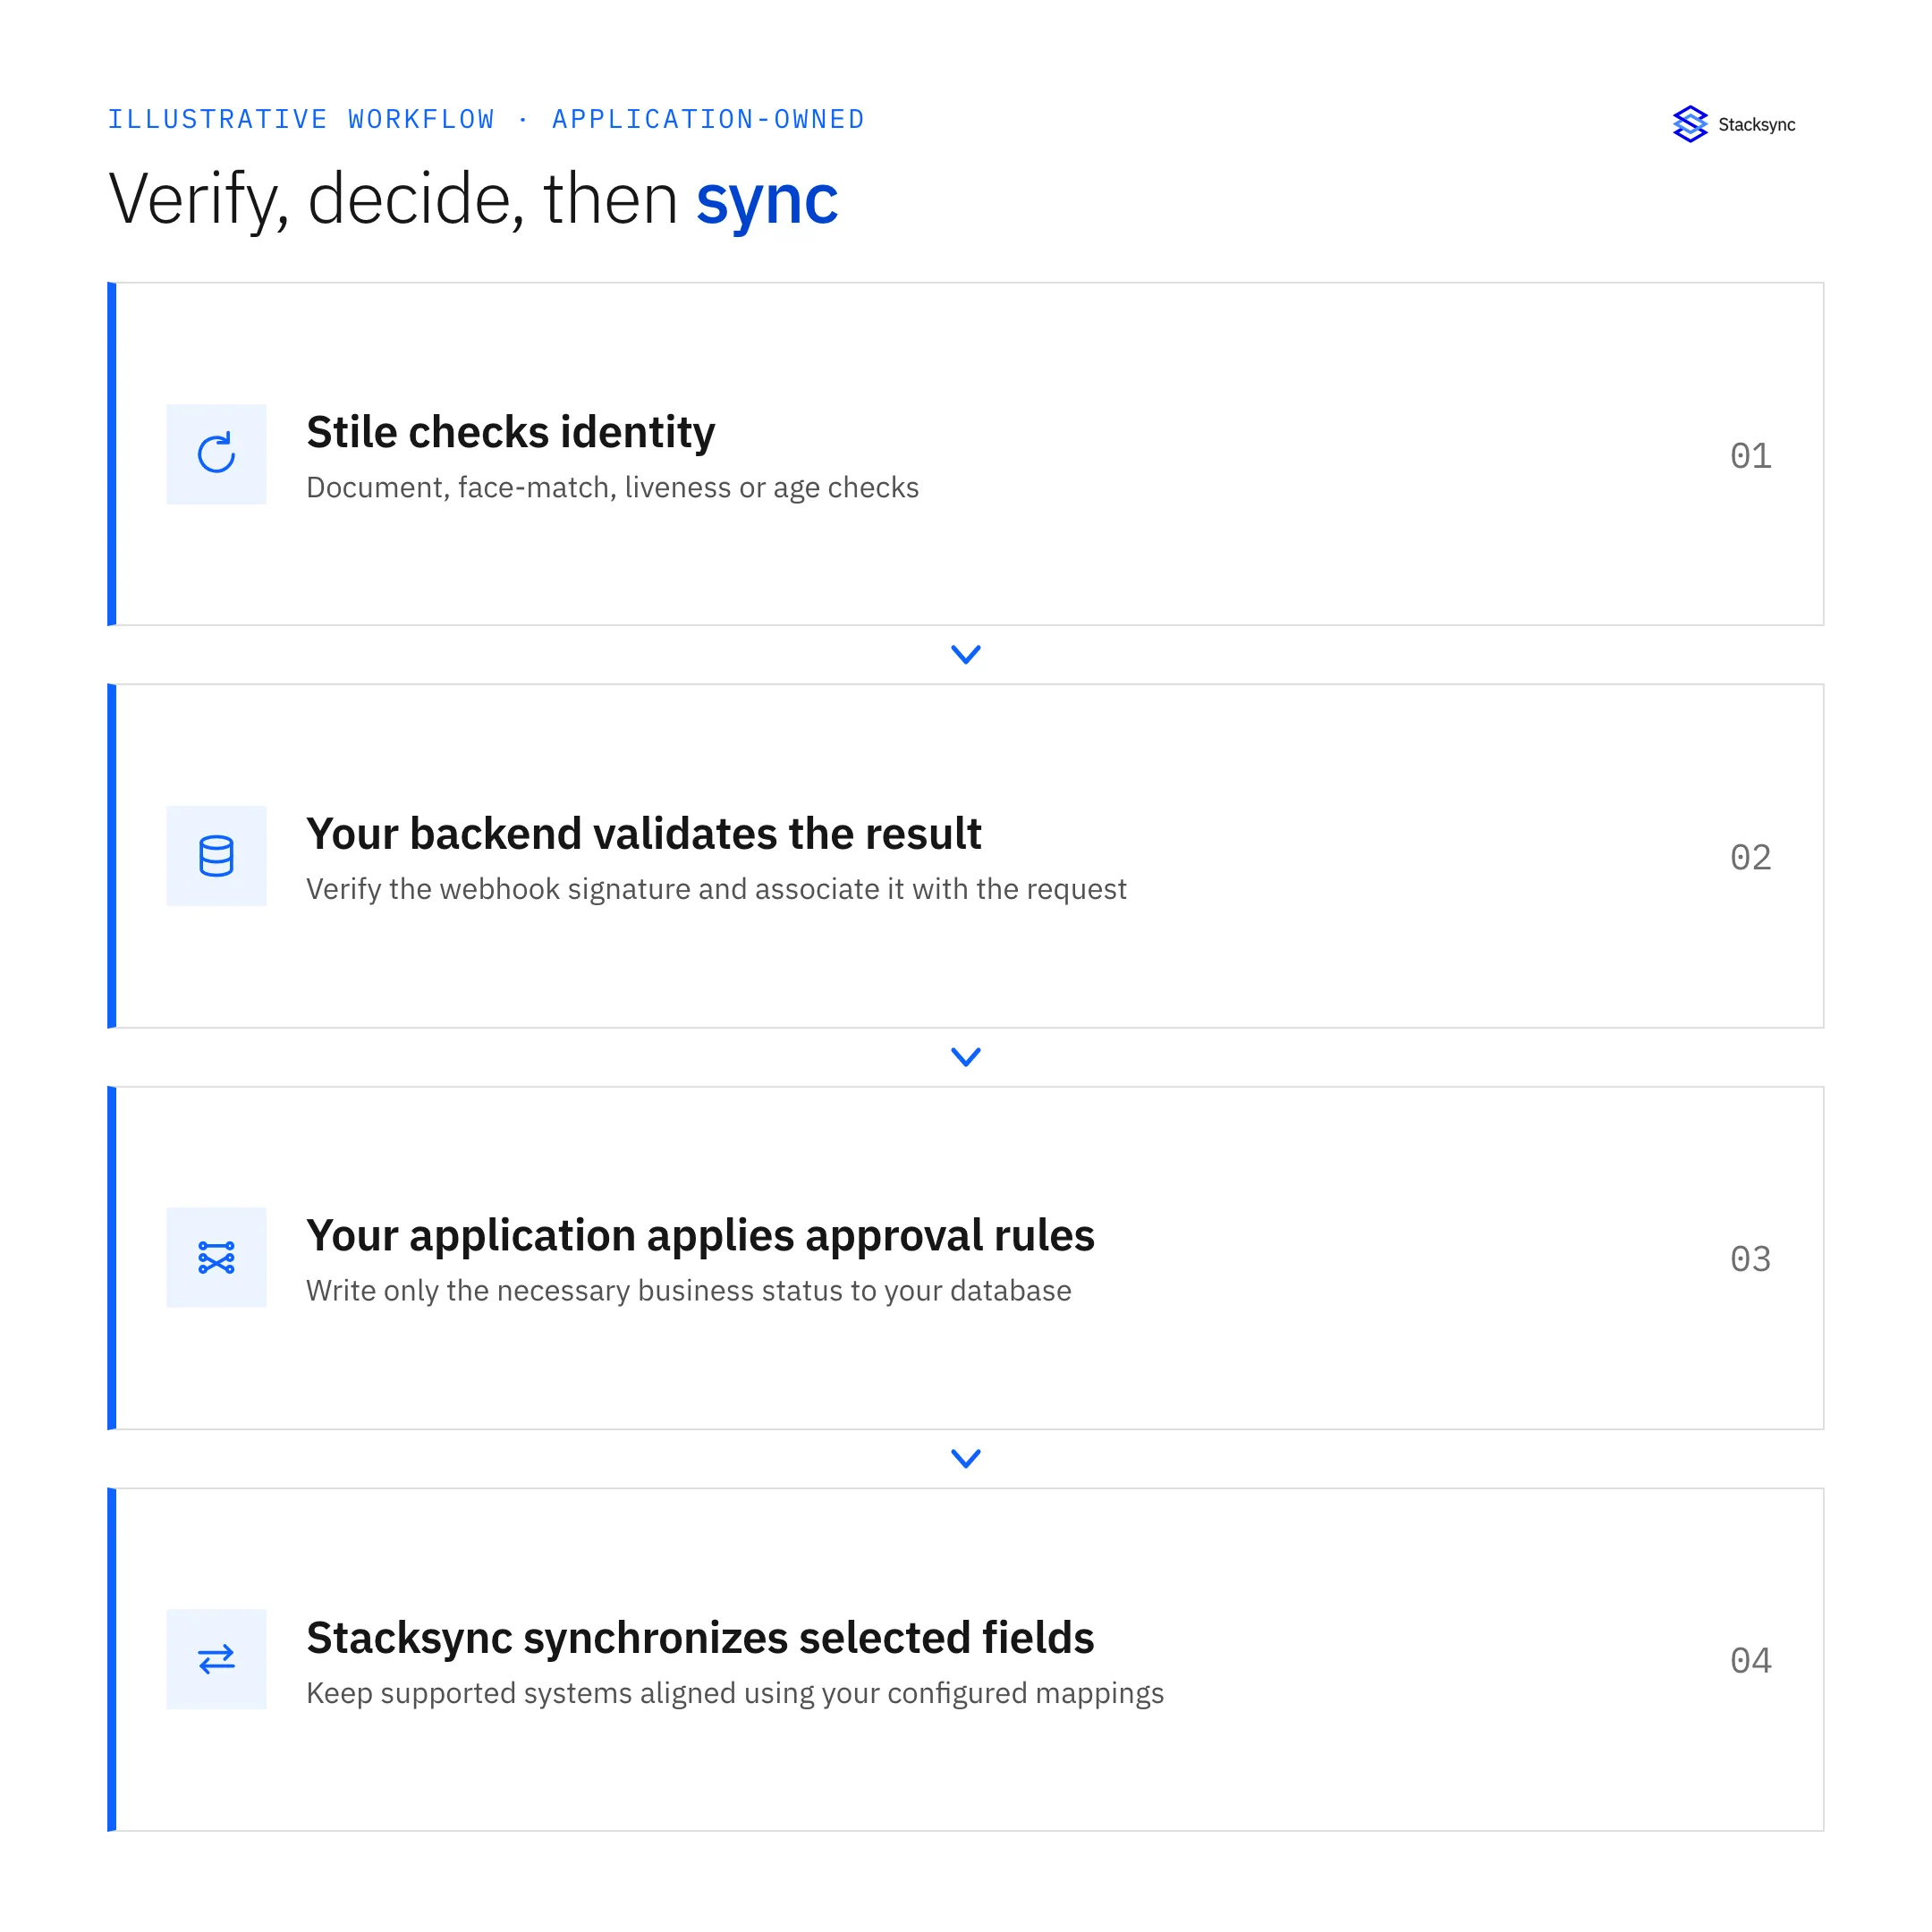The image size is (1932, 1932).
Task: Click the sync arrows icon beside Stacksync synchronizes
Action: tap(216, 1659)
